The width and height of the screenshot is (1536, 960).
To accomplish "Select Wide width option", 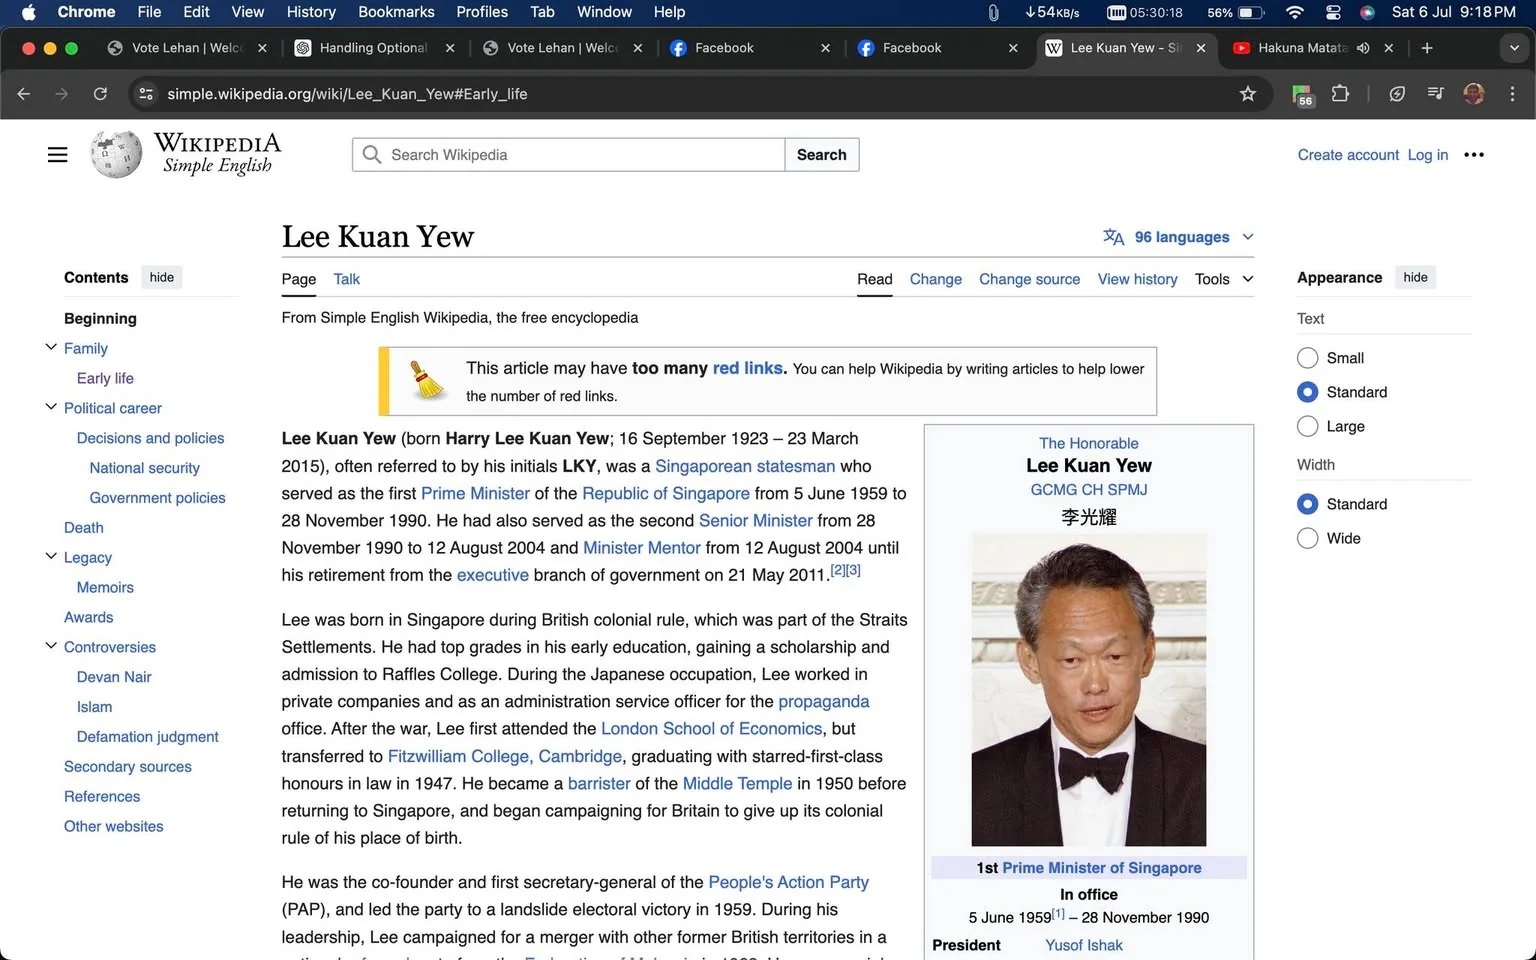I will pos(1307,538).
